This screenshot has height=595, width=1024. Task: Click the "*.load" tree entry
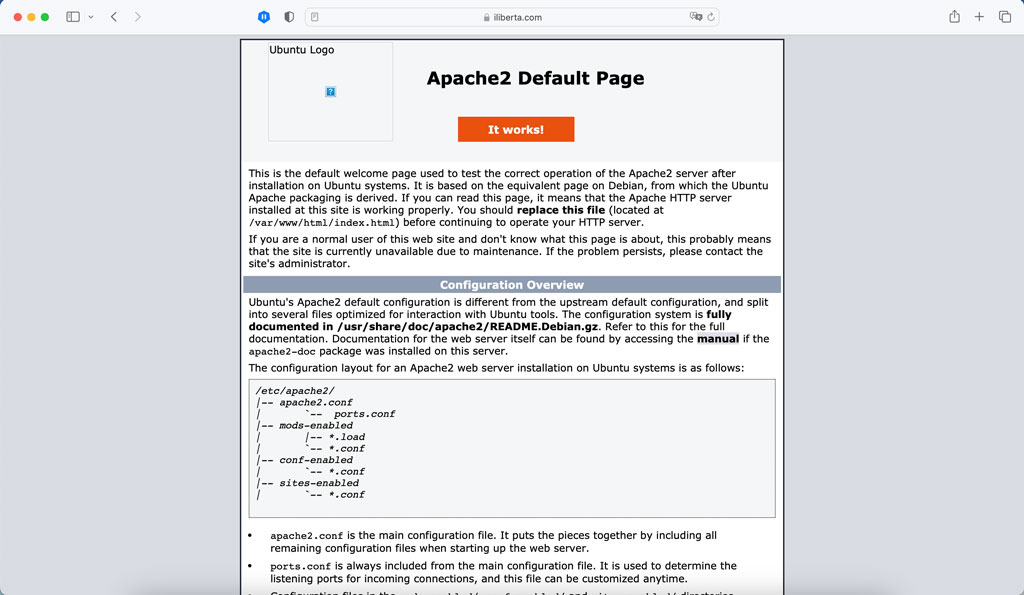(x=347, y=437)
